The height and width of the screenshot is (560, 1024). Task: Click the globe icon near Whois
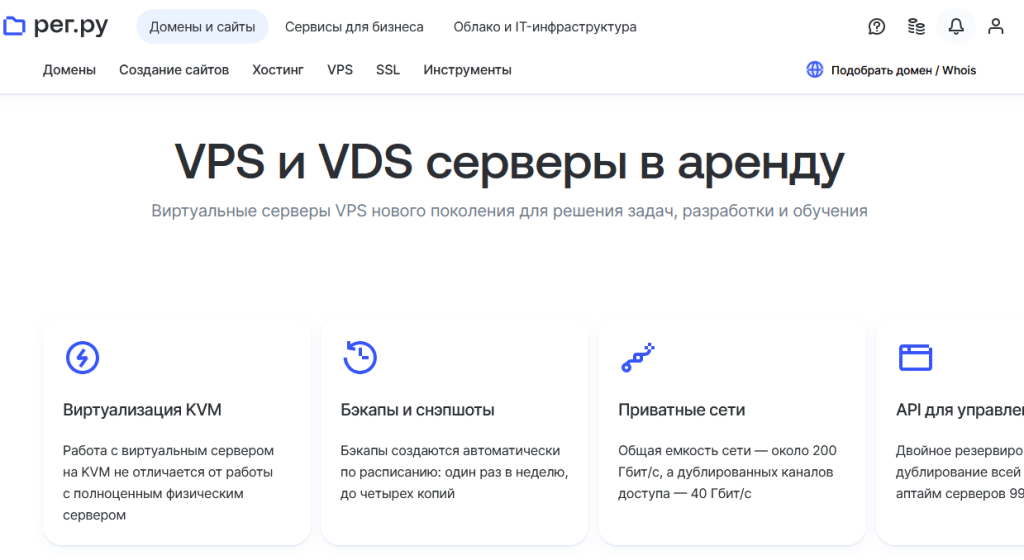815,70
